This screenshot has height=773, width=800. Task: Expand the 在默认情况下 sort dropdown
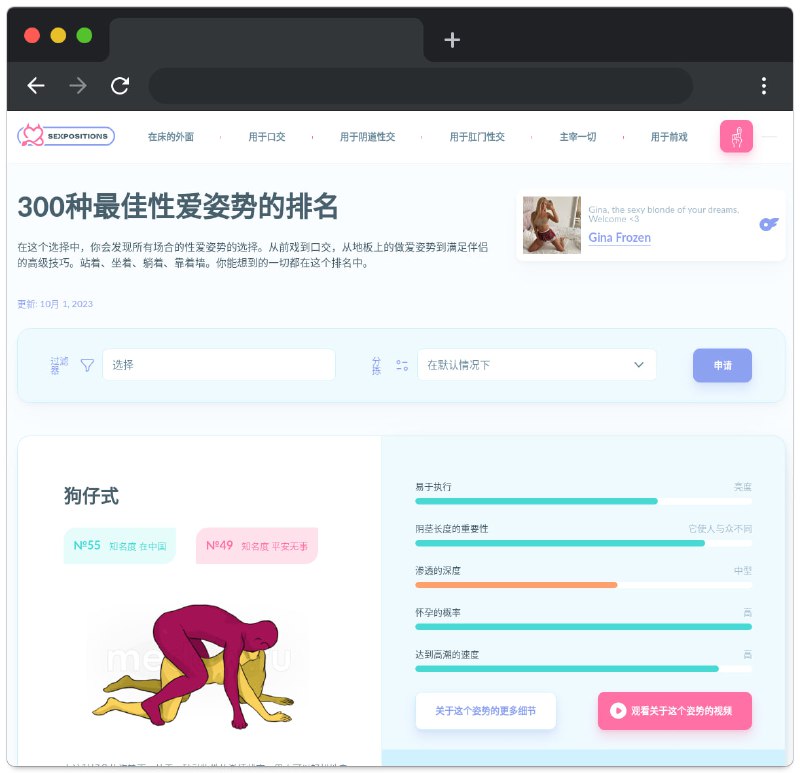(537, 365)
